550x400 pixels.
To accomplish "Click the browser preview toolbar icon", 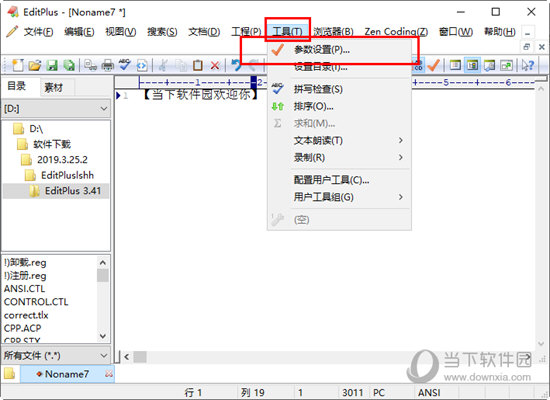I will [x=142, y=65].
